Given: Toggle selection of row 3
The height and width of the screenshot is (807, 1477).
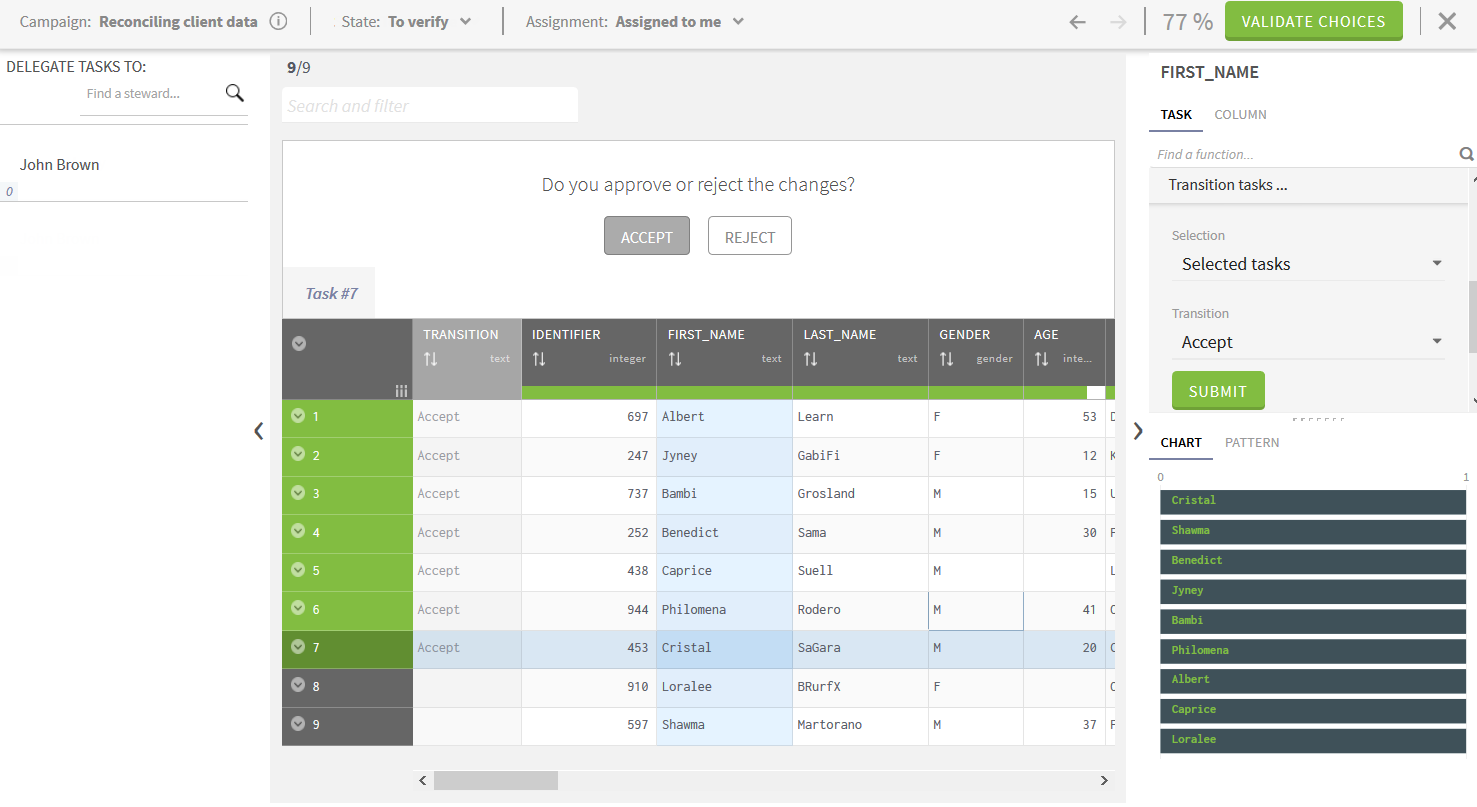Looking at the screenshot, I should pyautogui.click(x=298, y=493).
